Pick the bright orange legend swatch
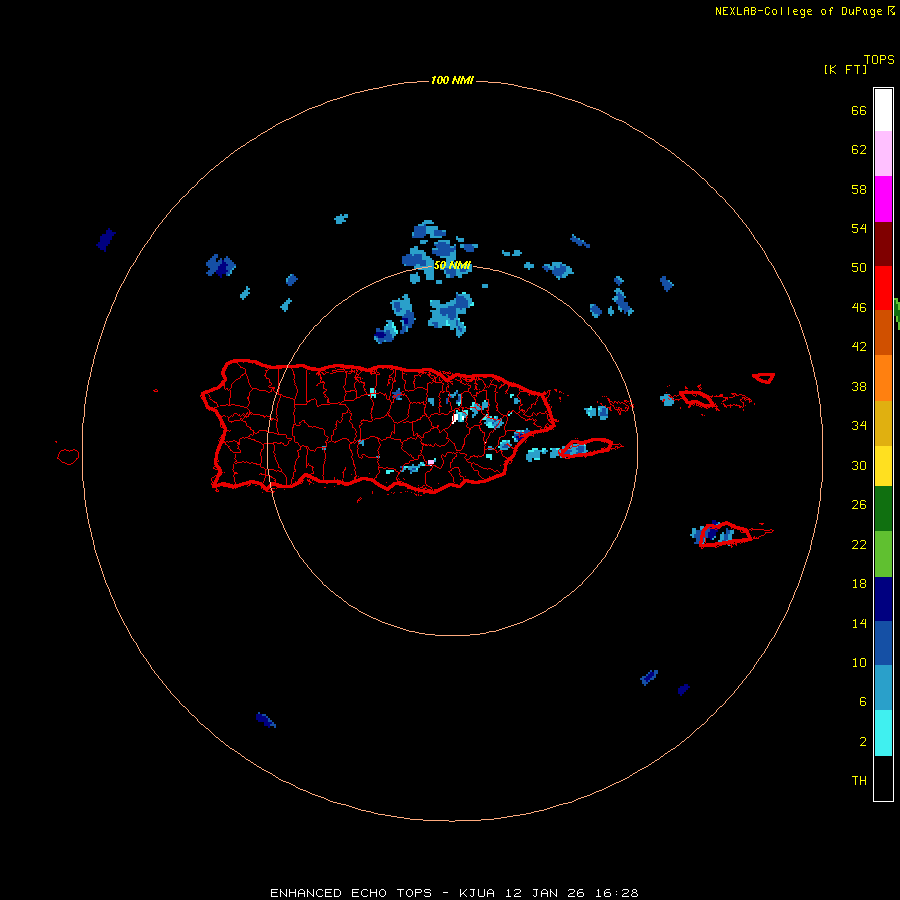900x900 pixels. 883,378
